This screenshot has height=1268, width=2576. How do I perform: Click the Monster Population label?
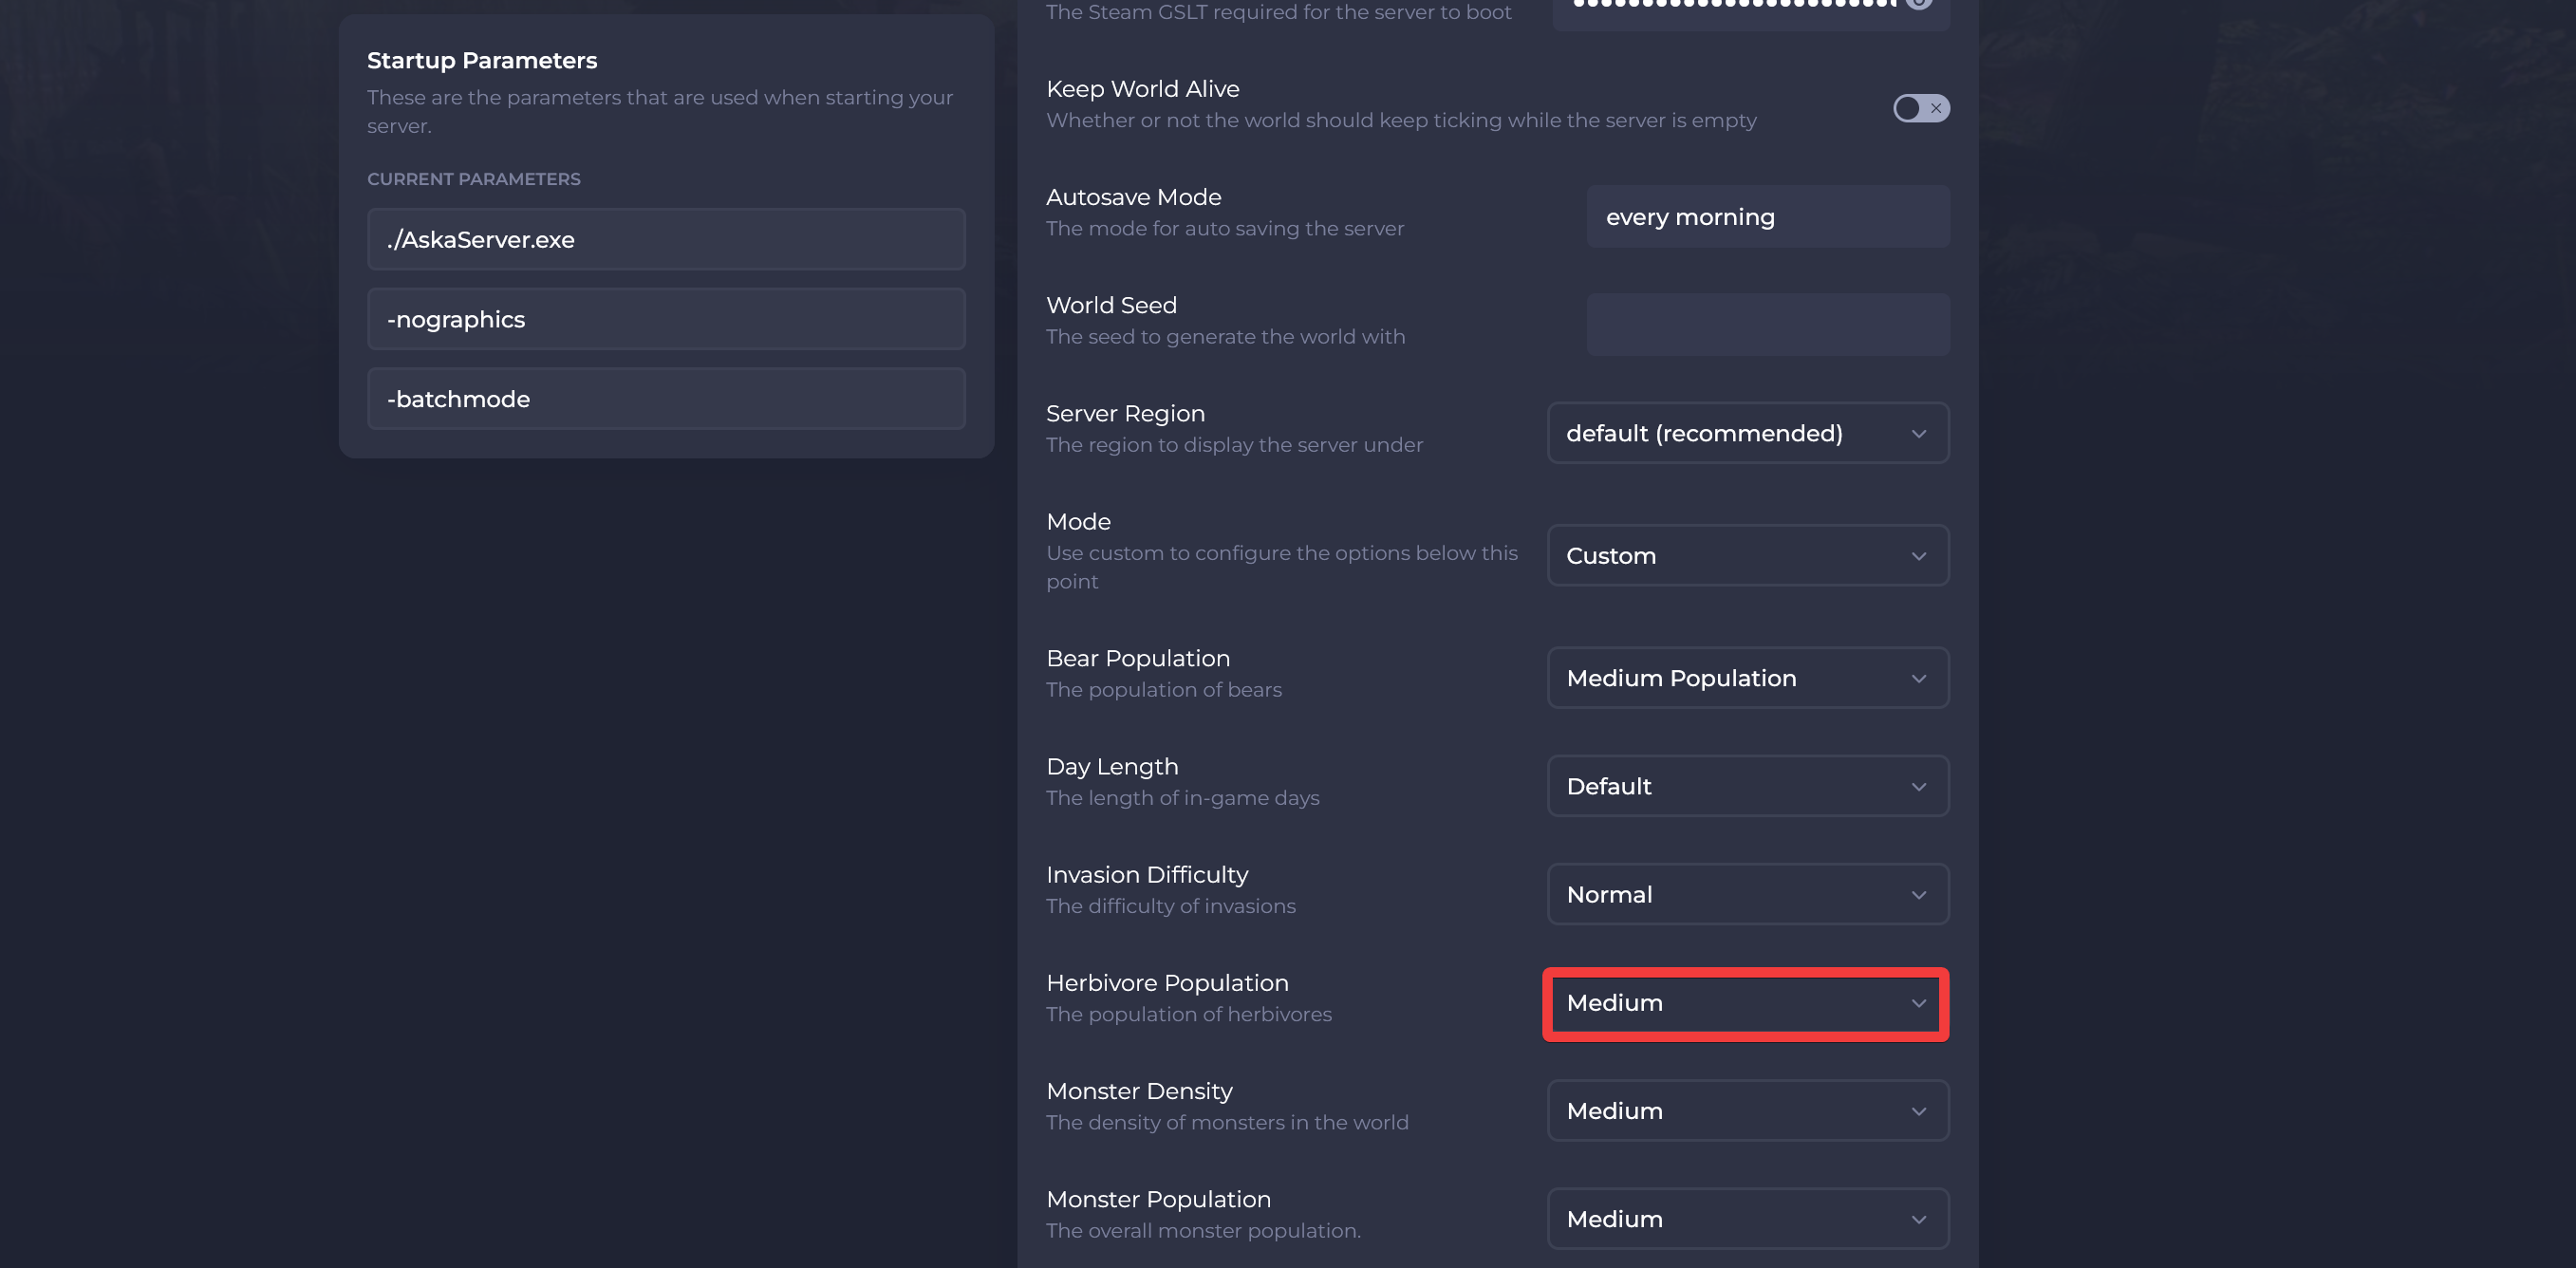[x=1158, y=1199]
